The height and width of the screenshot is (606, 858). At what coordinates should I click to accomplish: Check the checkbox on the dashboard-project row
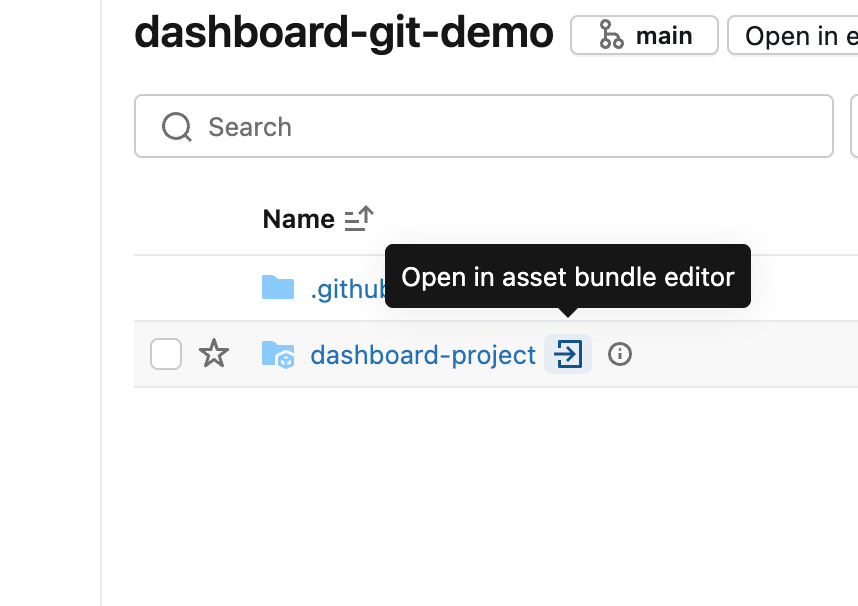(x=166, y=353)
